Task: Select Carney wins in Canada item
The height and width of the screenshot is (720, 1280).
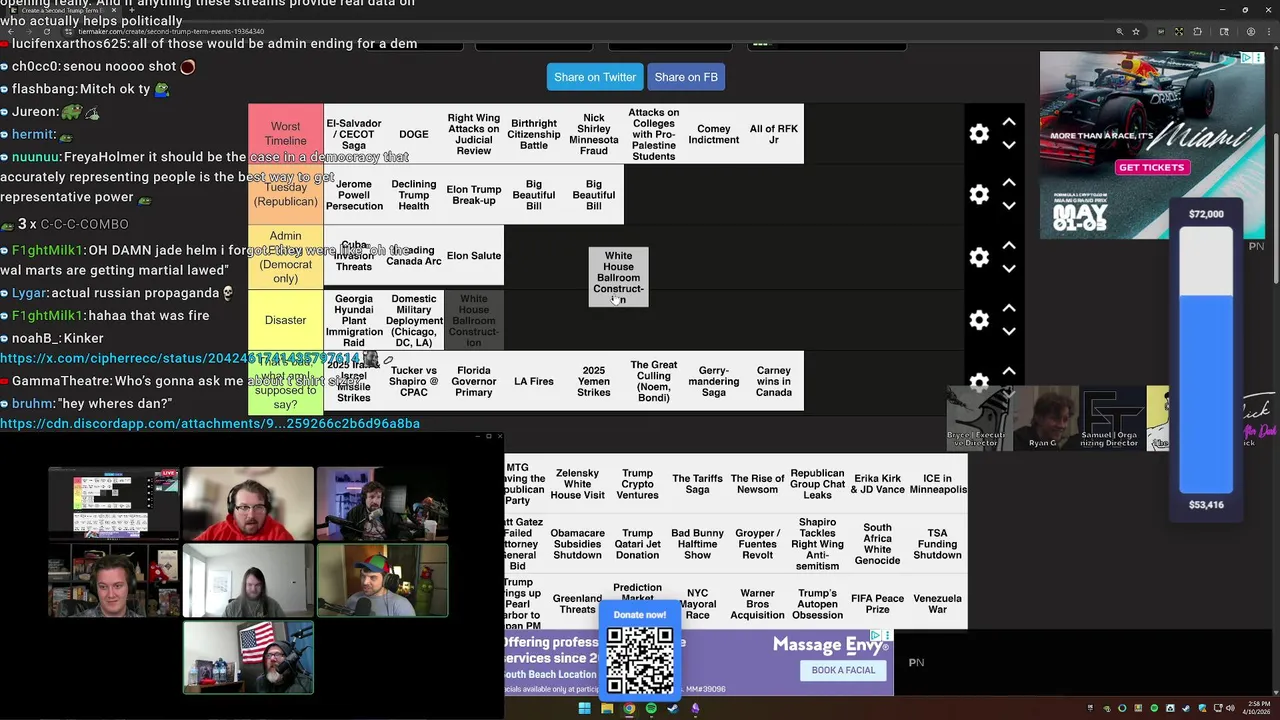Action: [774, 381]
